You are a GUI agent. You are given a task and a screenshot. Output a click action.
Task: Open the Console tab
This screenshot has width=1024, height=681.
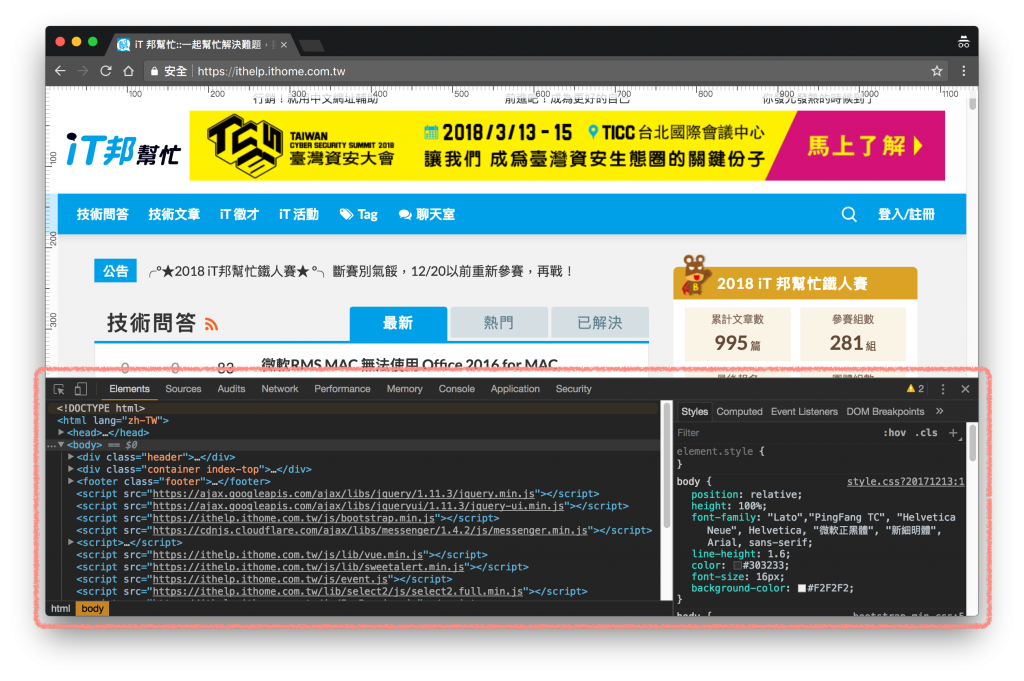click(456, 388)
